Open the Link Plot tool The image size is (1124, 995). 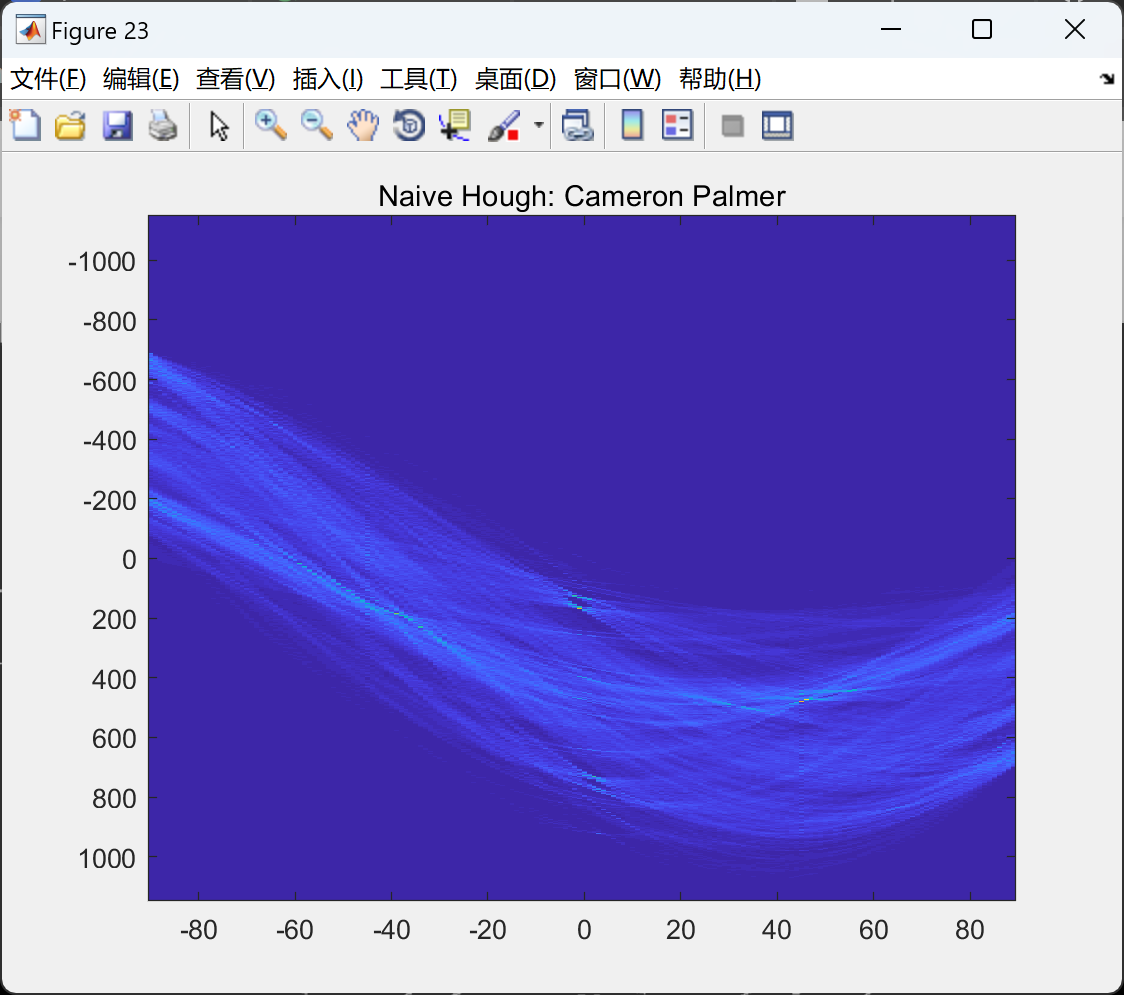[x=578, y=125]
